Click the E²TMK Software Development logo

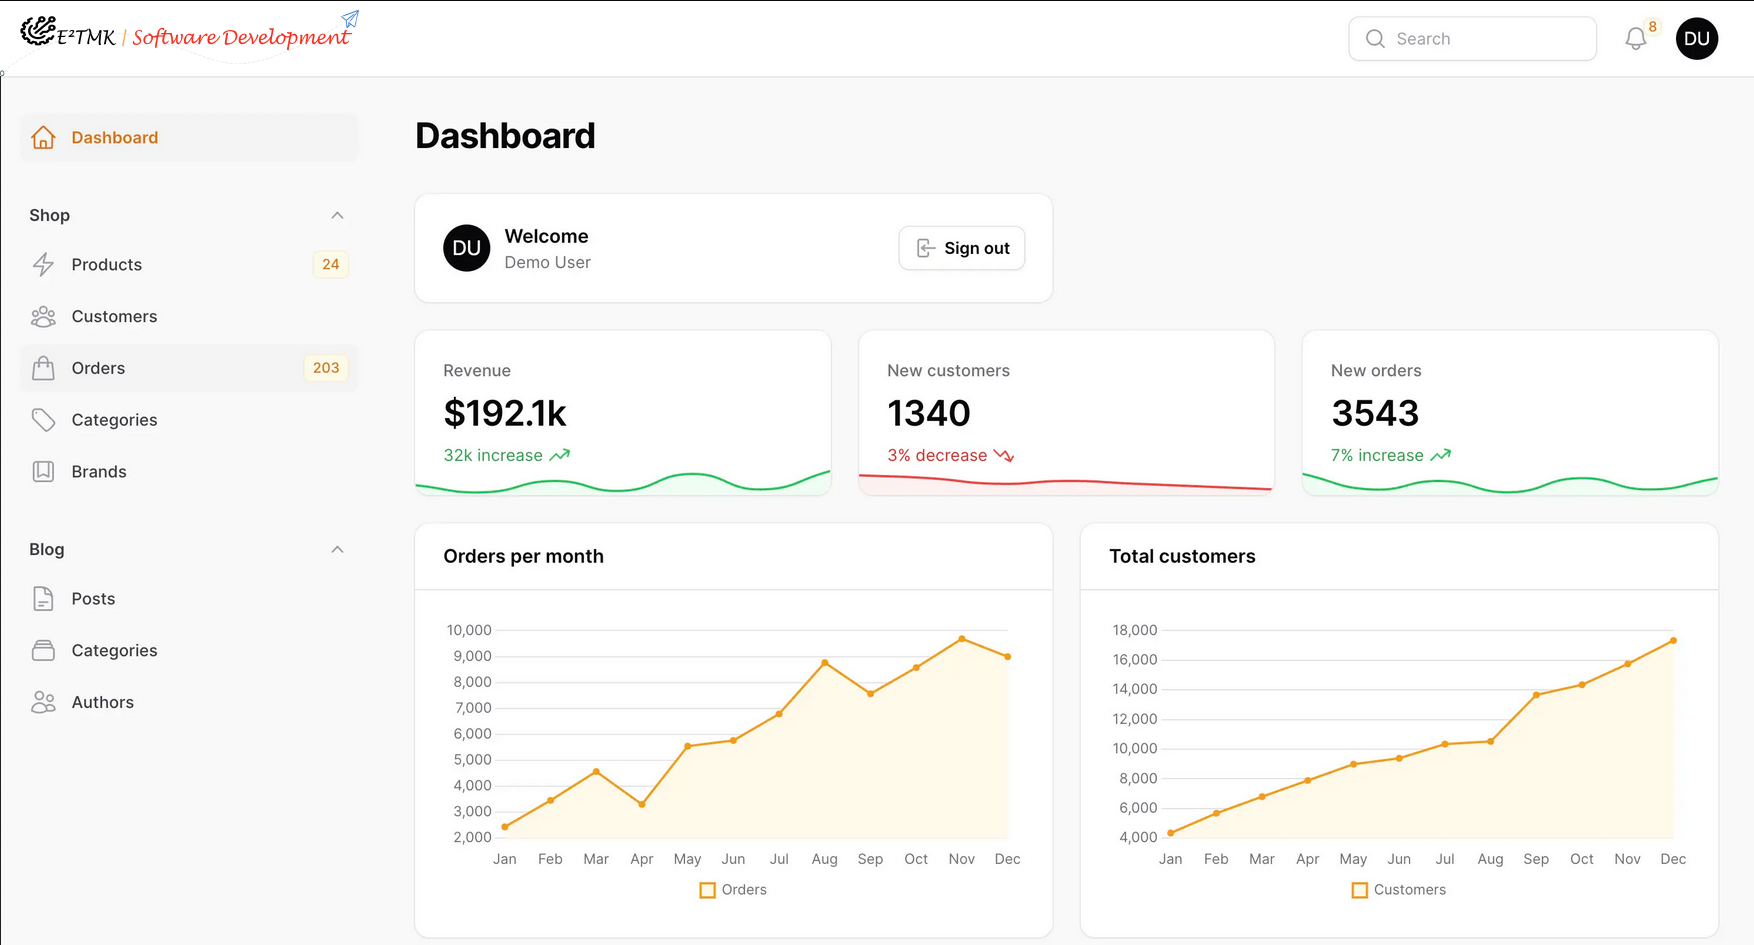click(x=188, y=35)
